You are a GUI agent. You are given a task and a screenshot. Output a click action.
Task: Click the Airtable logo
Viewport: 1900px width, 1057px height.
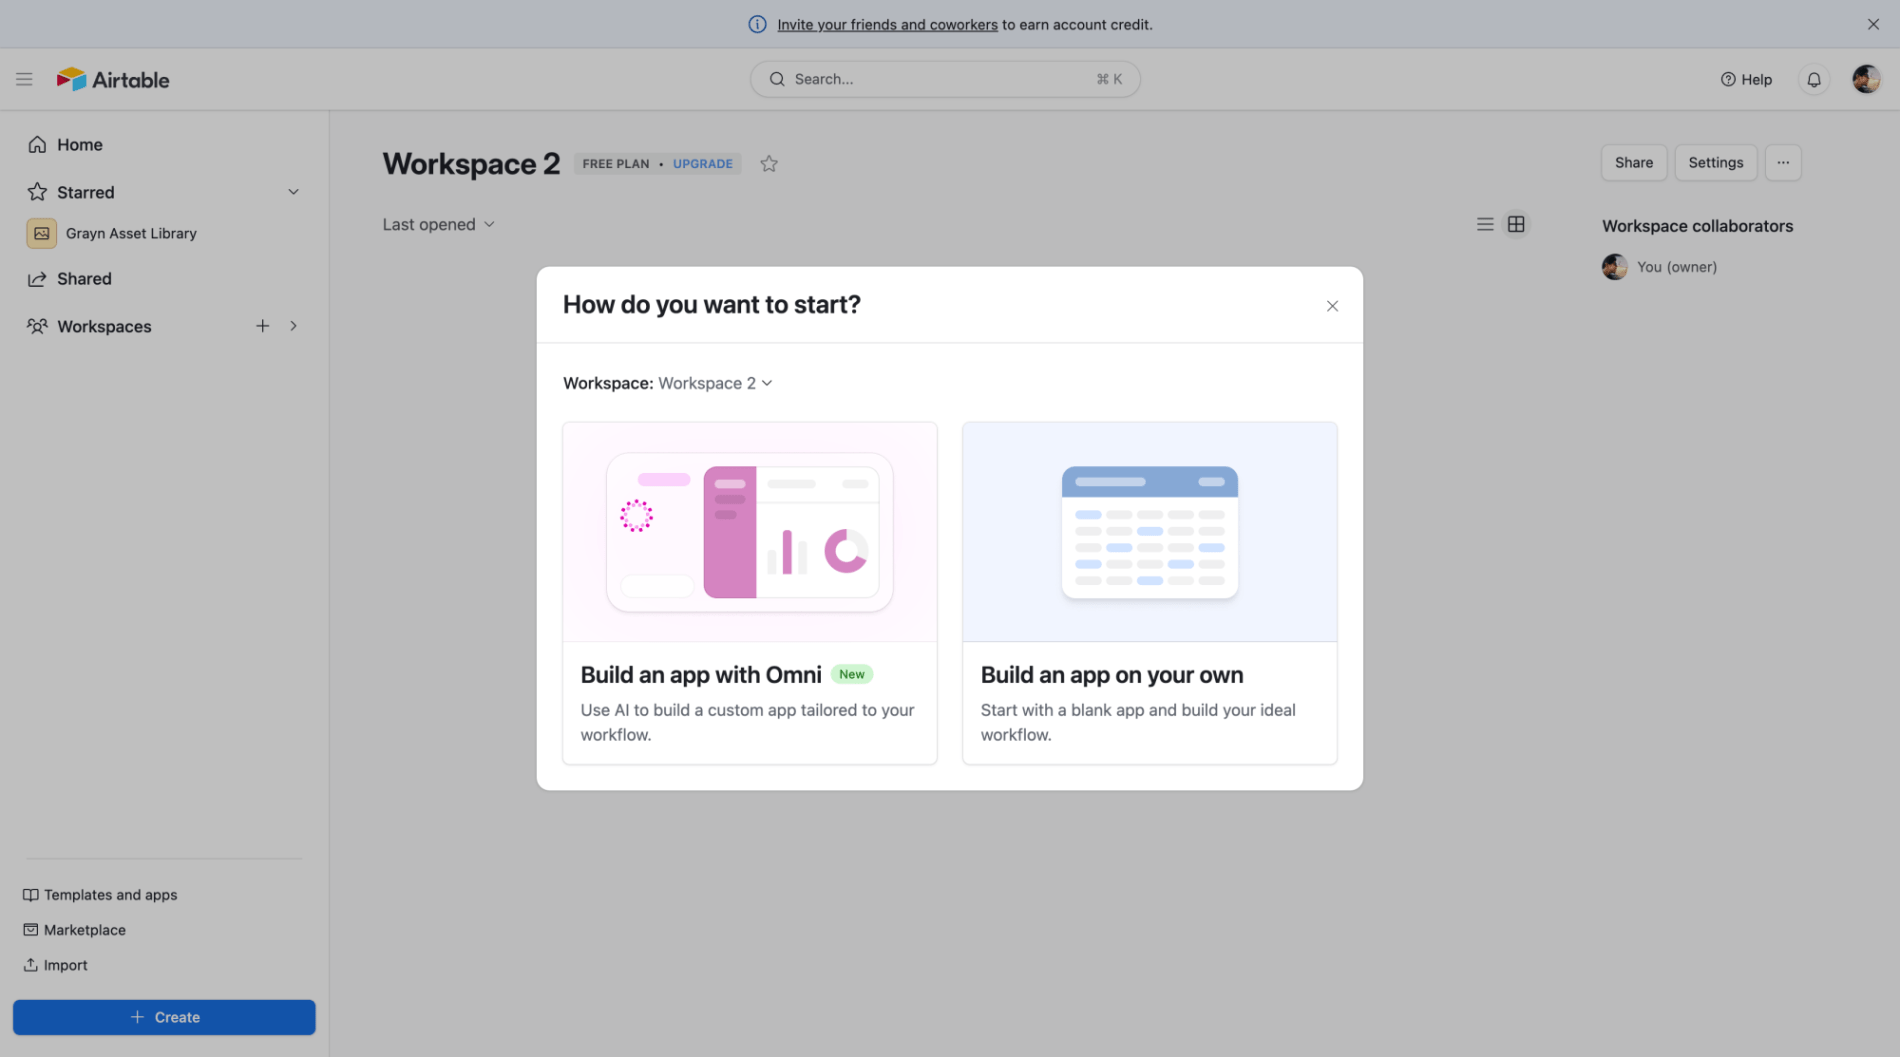click(113, 79)
